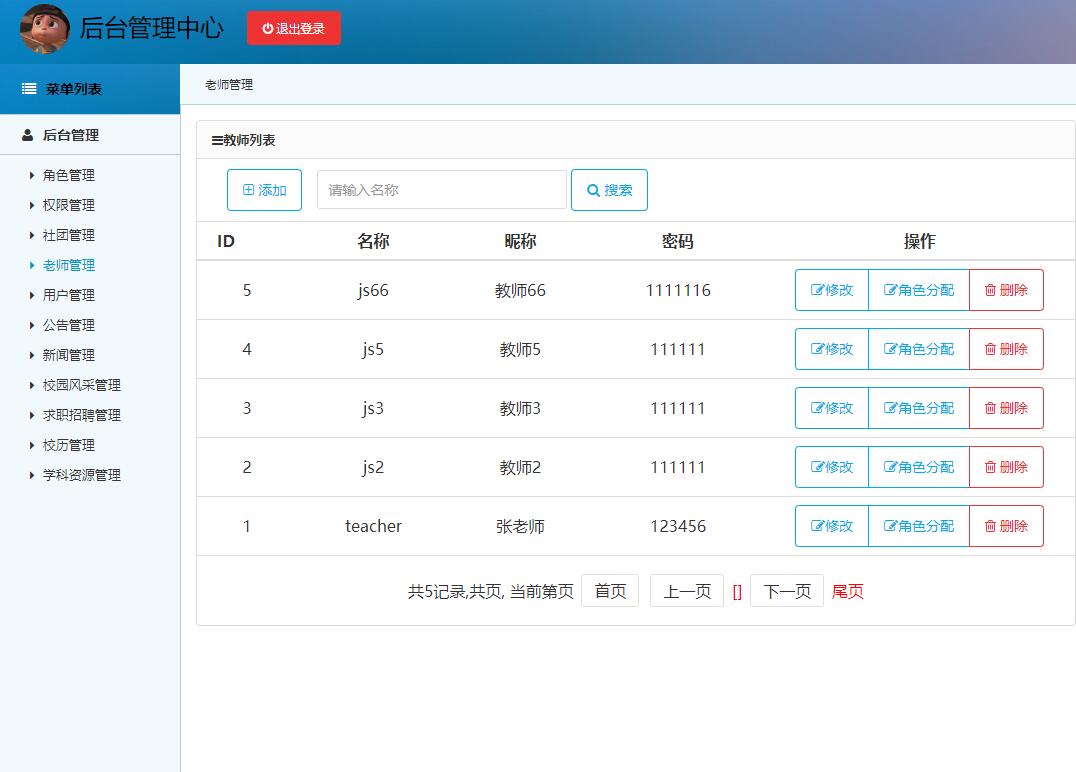Click 首页 in the pagination bar
Image resolution: width=1076 pixels, height=772 pixels.
(610, 590)
